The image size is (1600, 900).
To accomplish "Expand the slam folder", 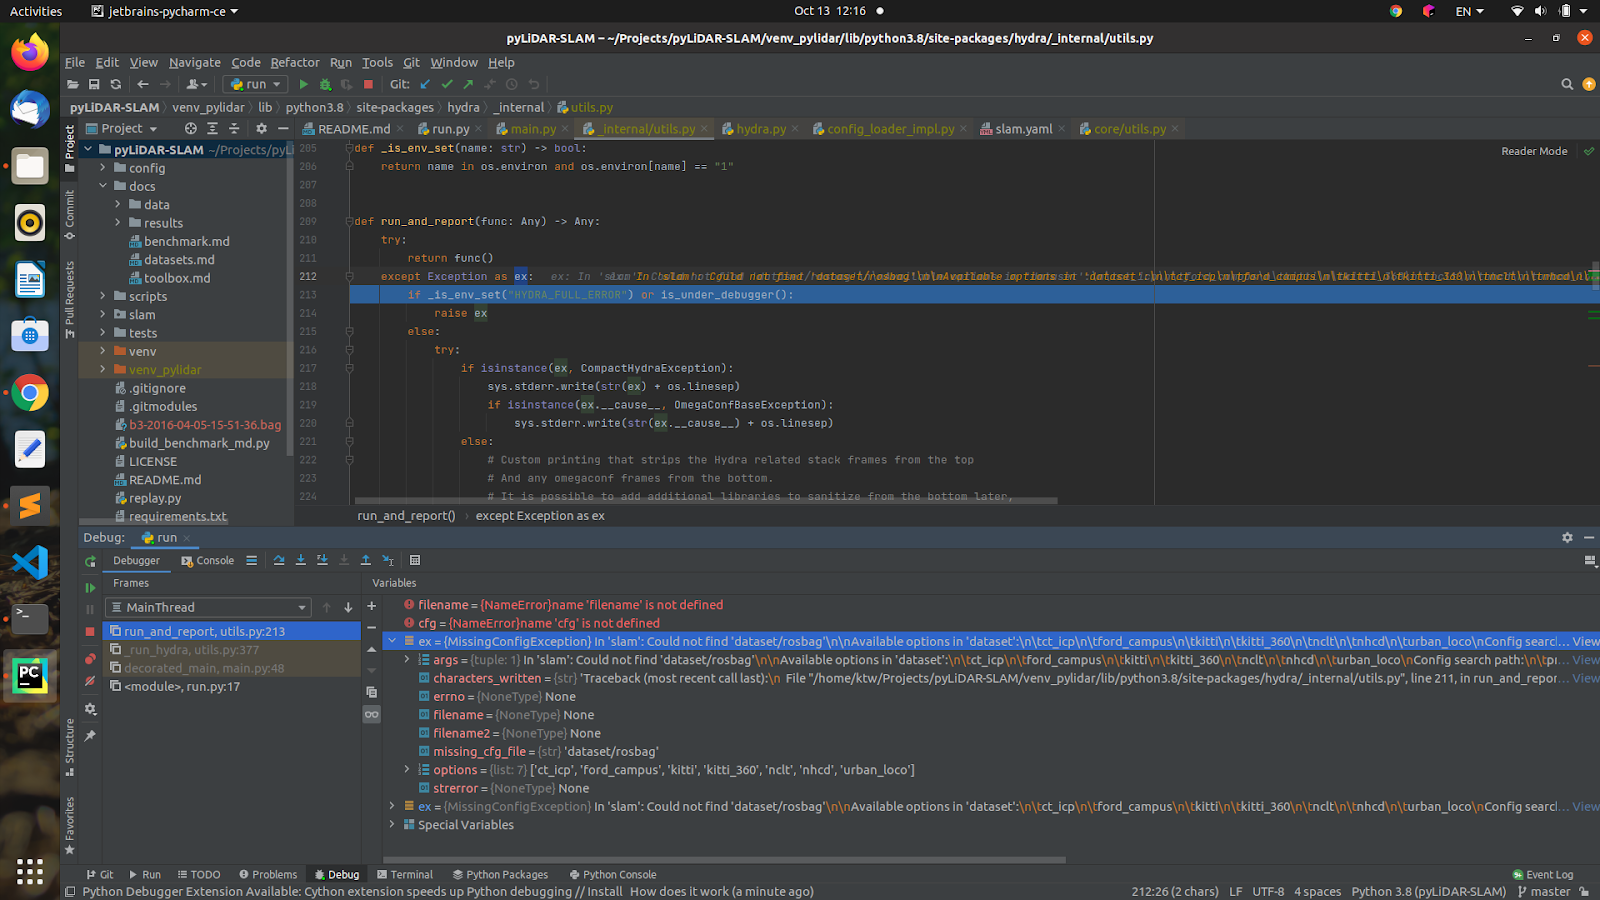I will (102, 314).
